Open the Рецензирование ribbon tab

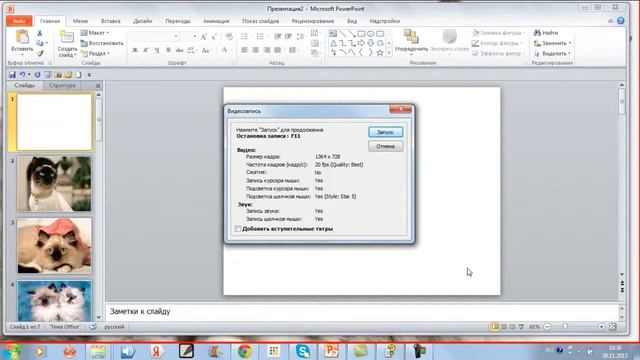pyautogui.click(x=313, y=21)
